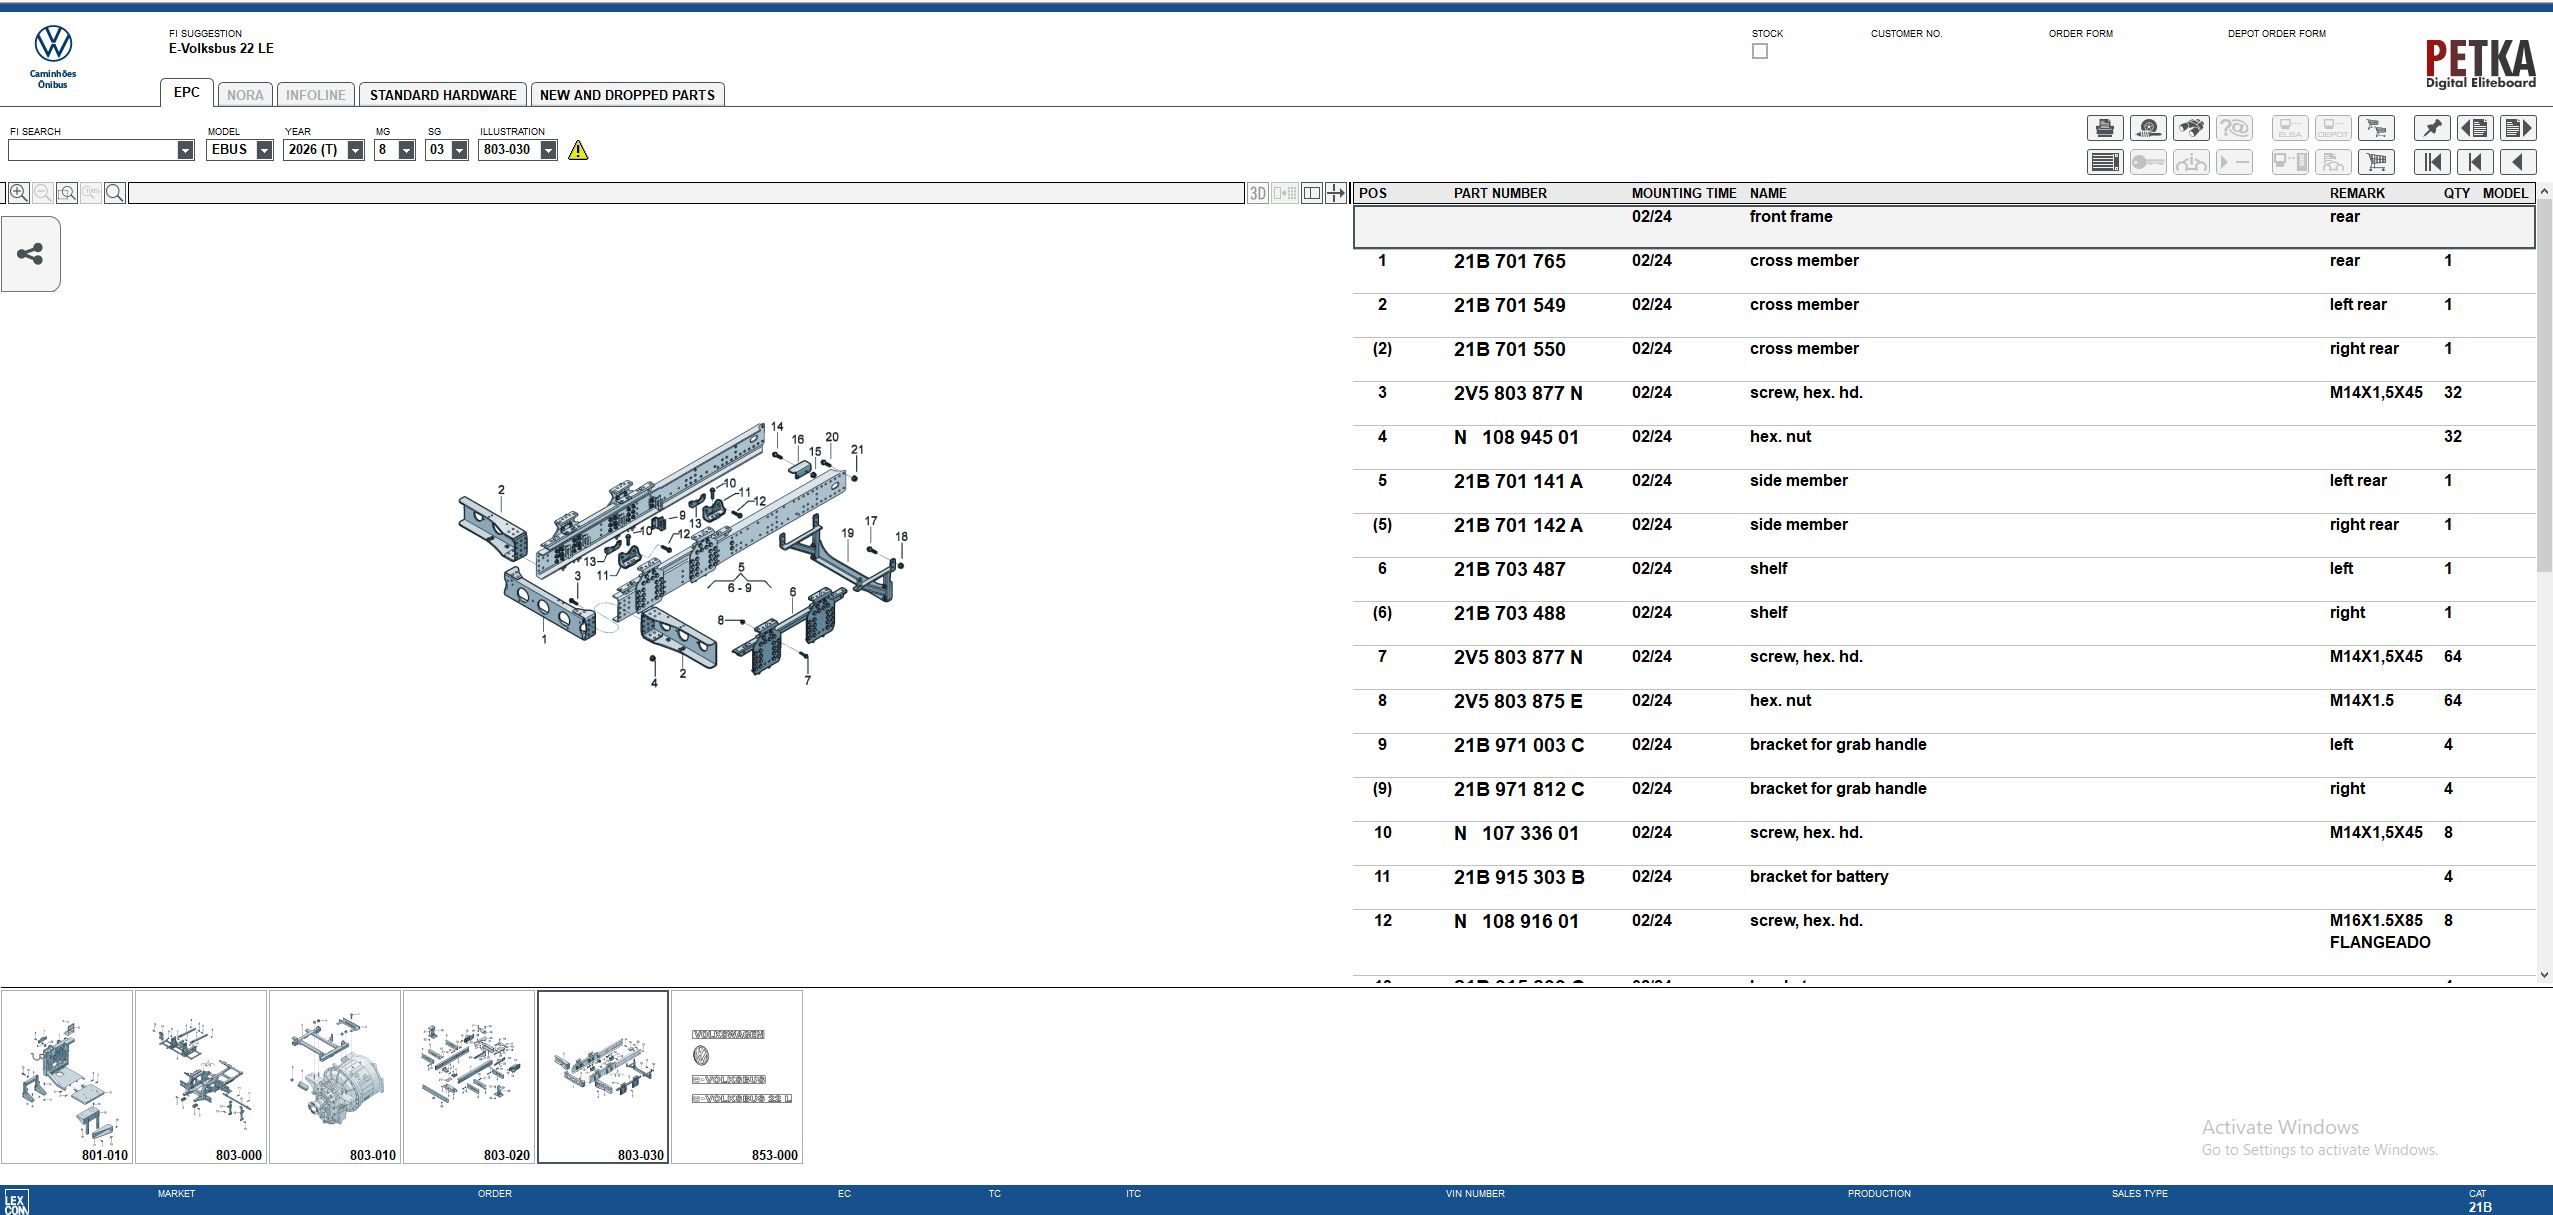Click the wheel and spring parts icon
The height and width of the screenshot is (1215, 2553).
(x=2148, y=128)
